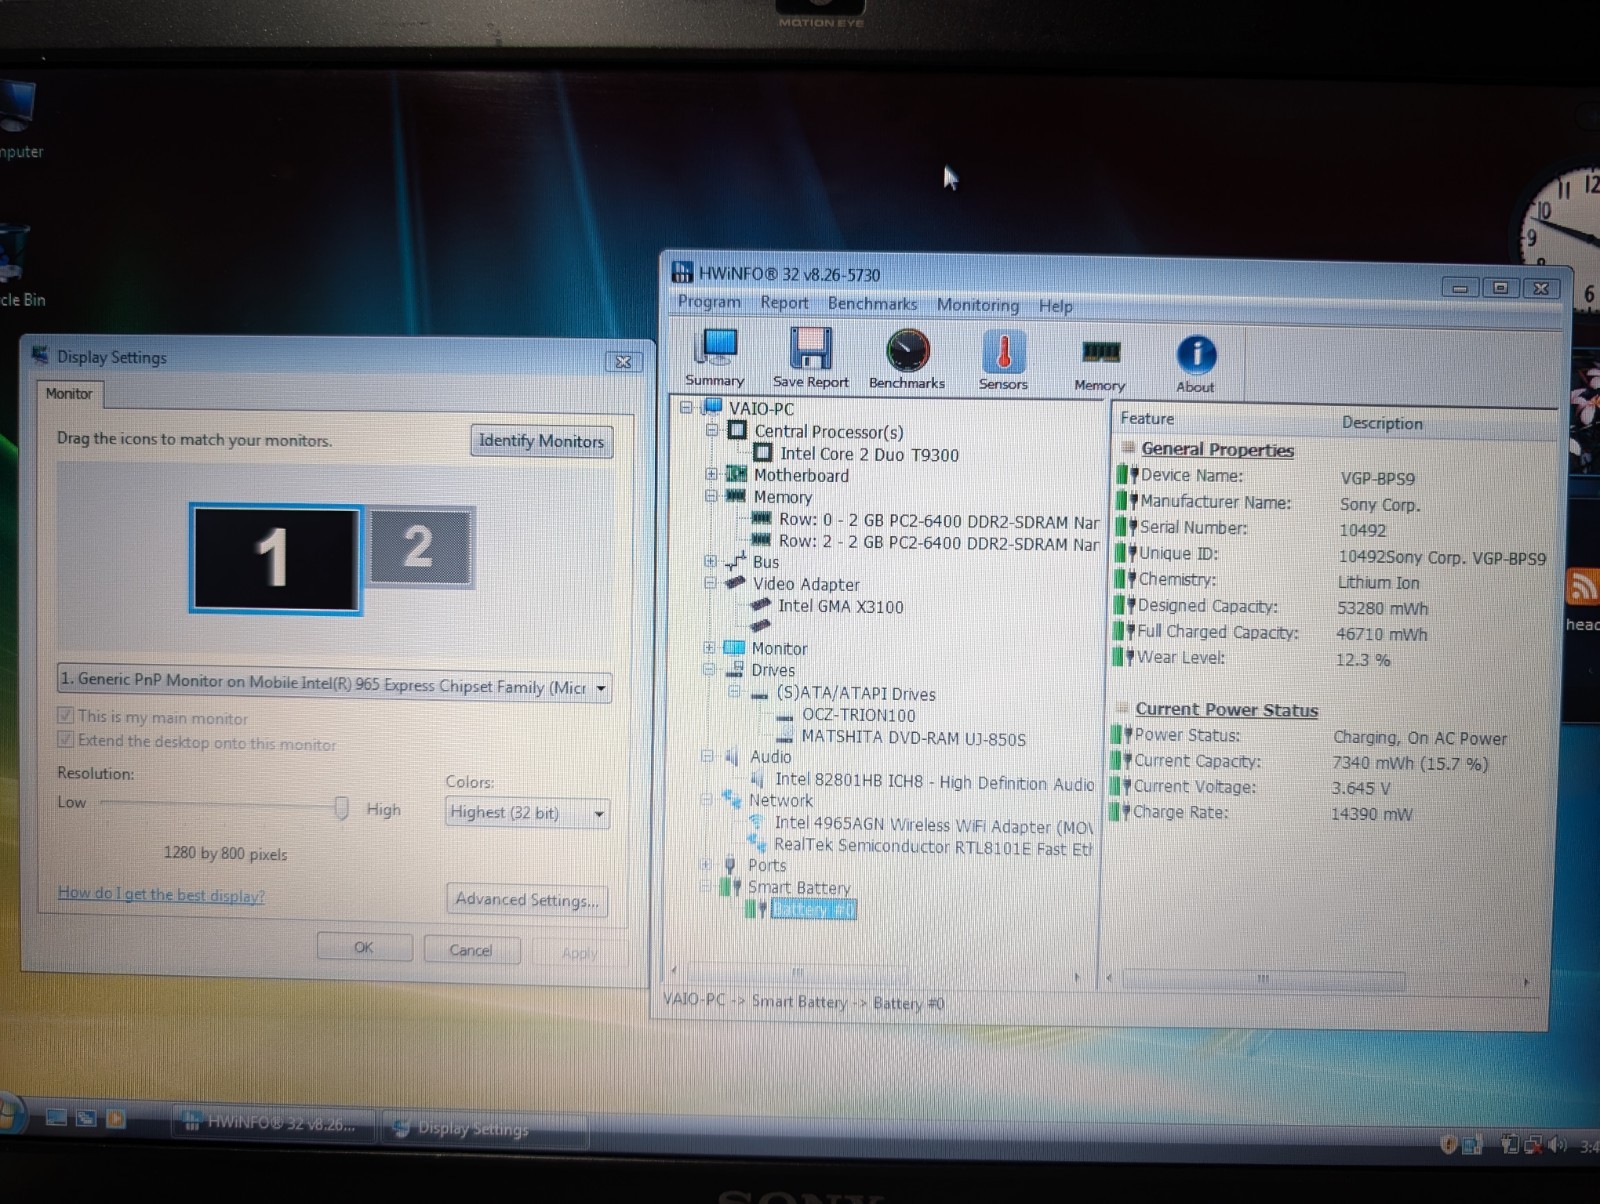
Task: Select the Monitor tab in Display Settings
Action: pos(69,394)
